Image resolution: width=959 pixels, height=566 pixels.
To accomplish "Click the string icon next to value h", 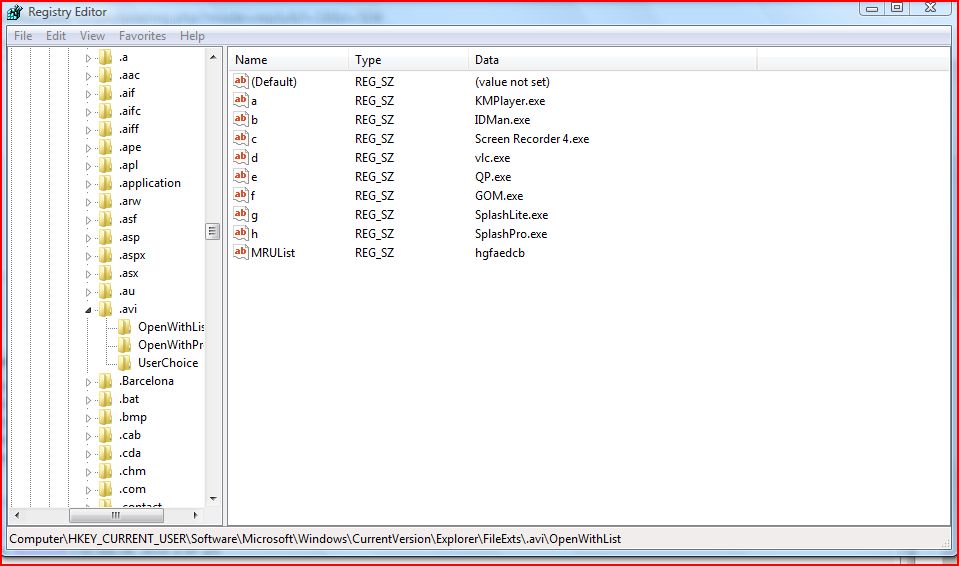I will pyautogui.click(x=240, y=233).
